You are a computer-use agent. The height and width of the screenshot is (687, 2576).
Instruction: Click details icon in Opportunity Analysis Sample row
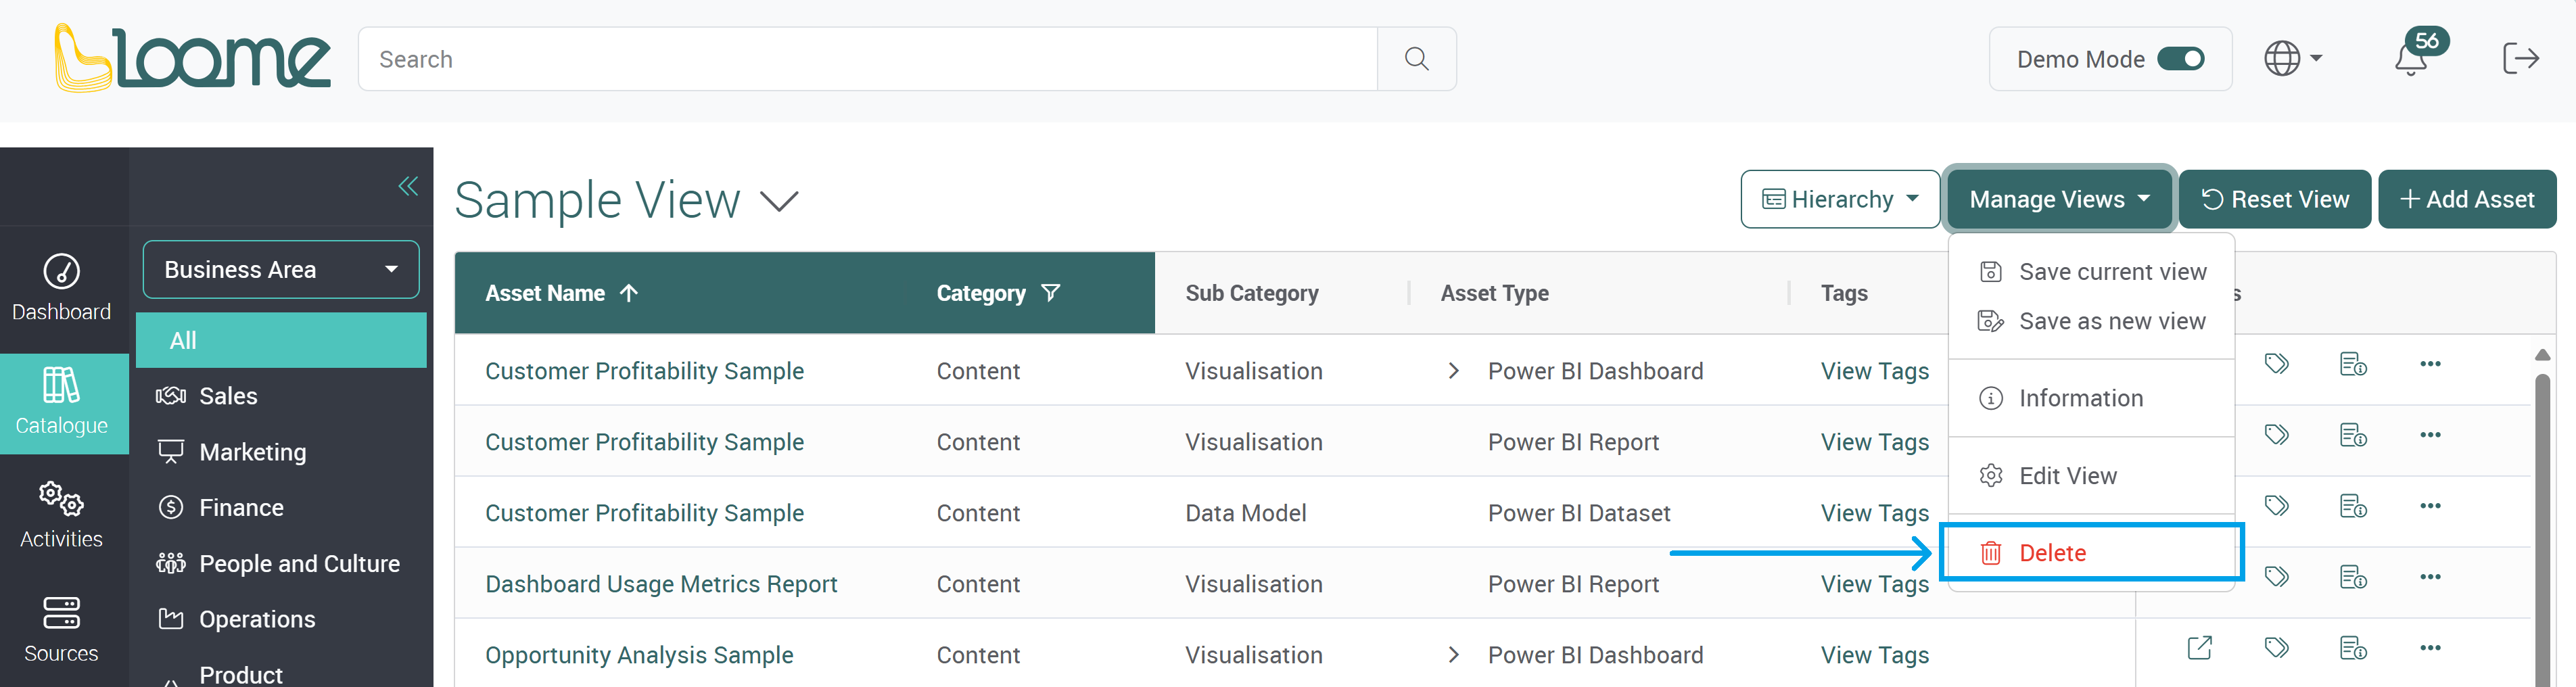[2353, 648]
